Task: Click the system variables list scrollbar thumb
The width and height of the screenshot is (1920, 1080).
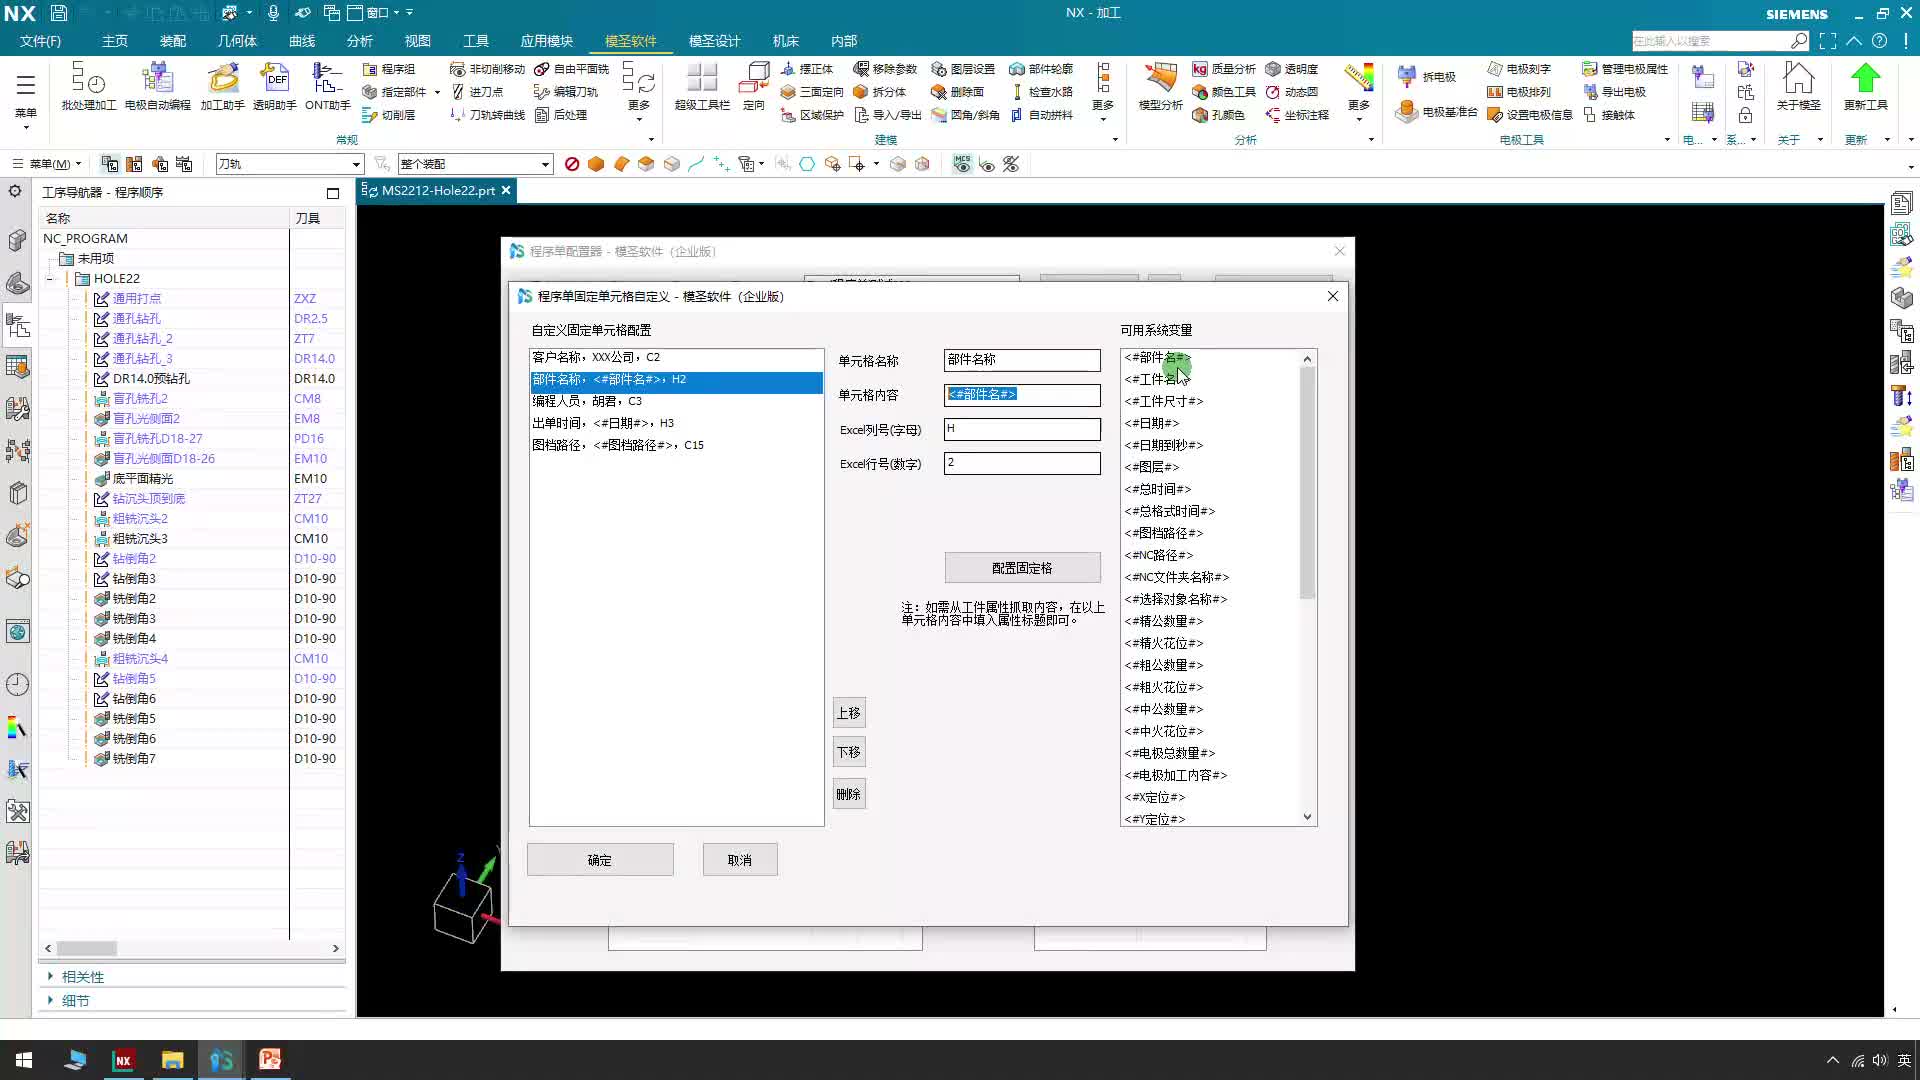Action: [1307, 483]
